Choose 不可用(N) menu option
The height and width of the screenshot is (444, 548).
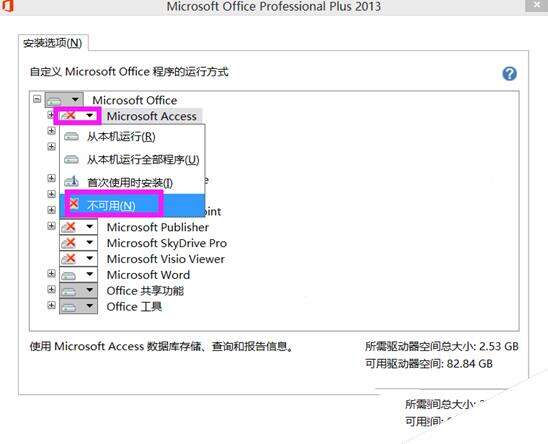pyautogui.click(x=132, y=205)
